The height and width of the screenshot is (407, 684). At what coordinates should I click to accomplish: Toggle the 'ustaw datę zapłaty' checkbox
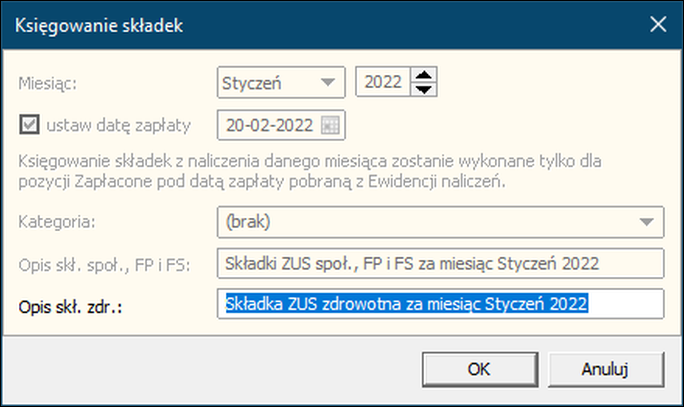tap(29, 125)
